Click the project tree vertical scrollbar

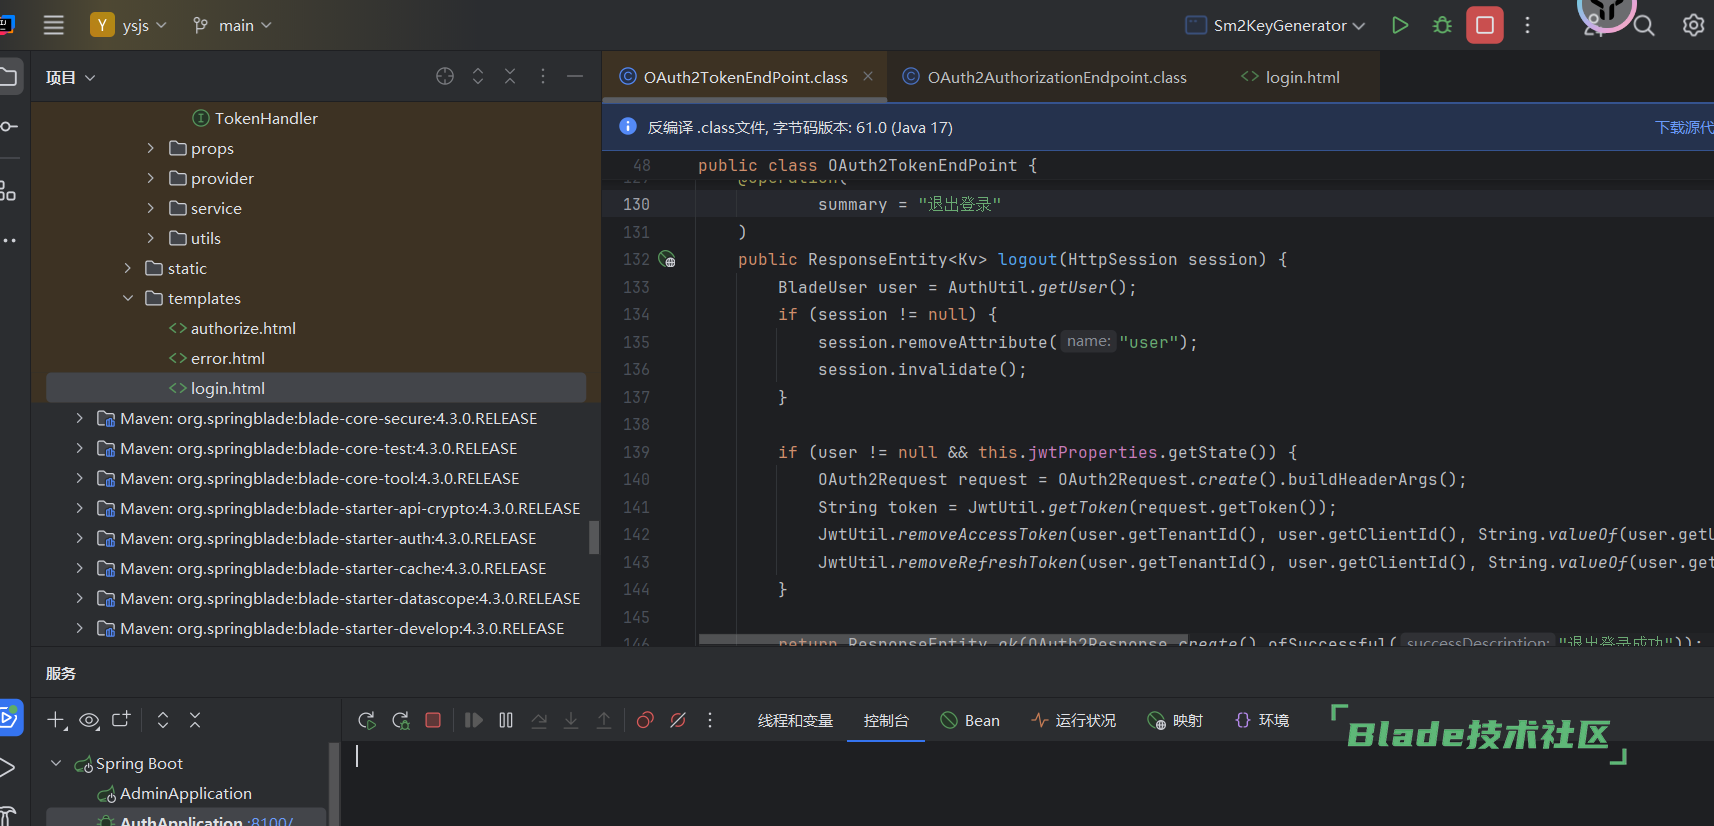[x=594, y=537]
